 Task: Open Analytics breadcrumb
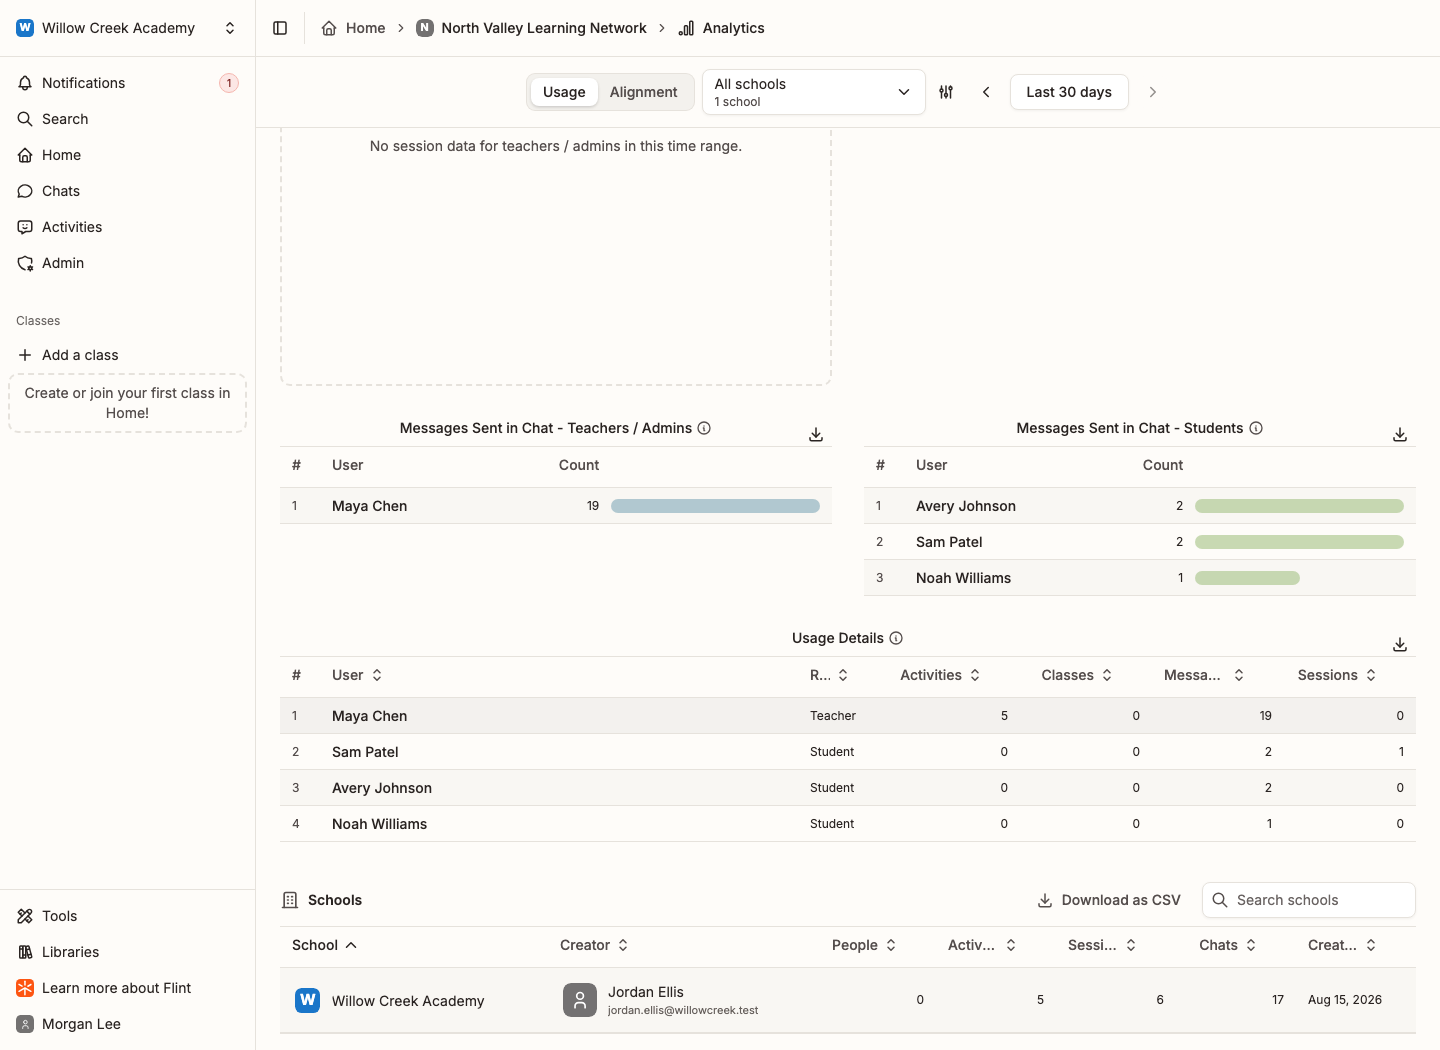tap(721, 28)
